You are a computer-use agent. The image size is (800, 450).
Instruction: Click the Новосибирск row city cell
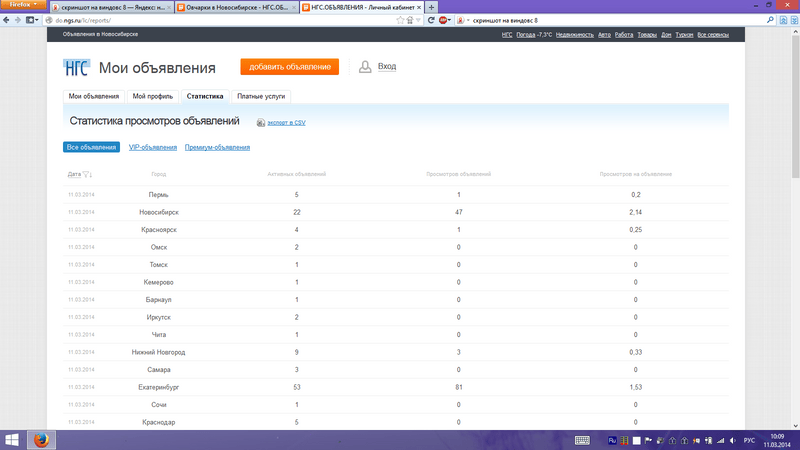(x=159, y=212)
